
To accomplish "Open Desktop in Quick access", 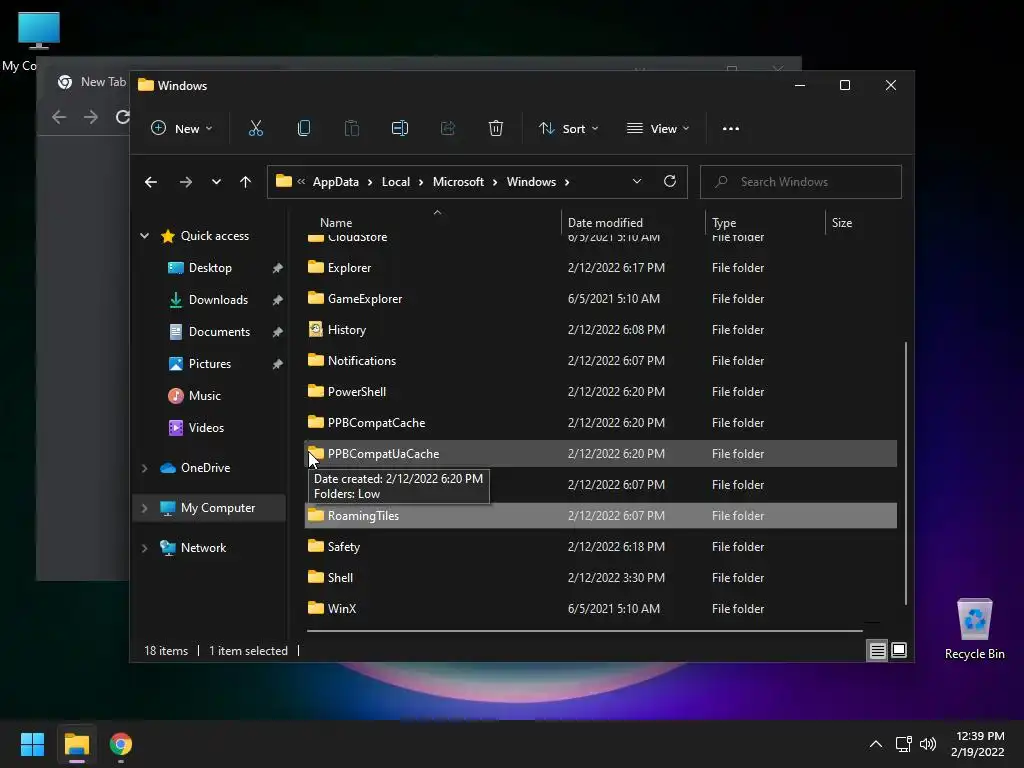I will 210,268.
